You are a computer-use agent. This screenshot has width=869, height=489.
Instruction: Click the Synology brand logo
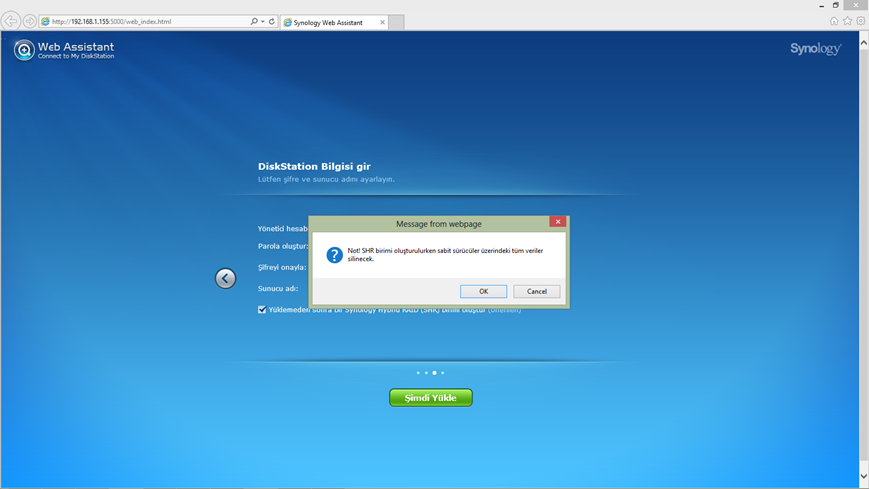815,49
